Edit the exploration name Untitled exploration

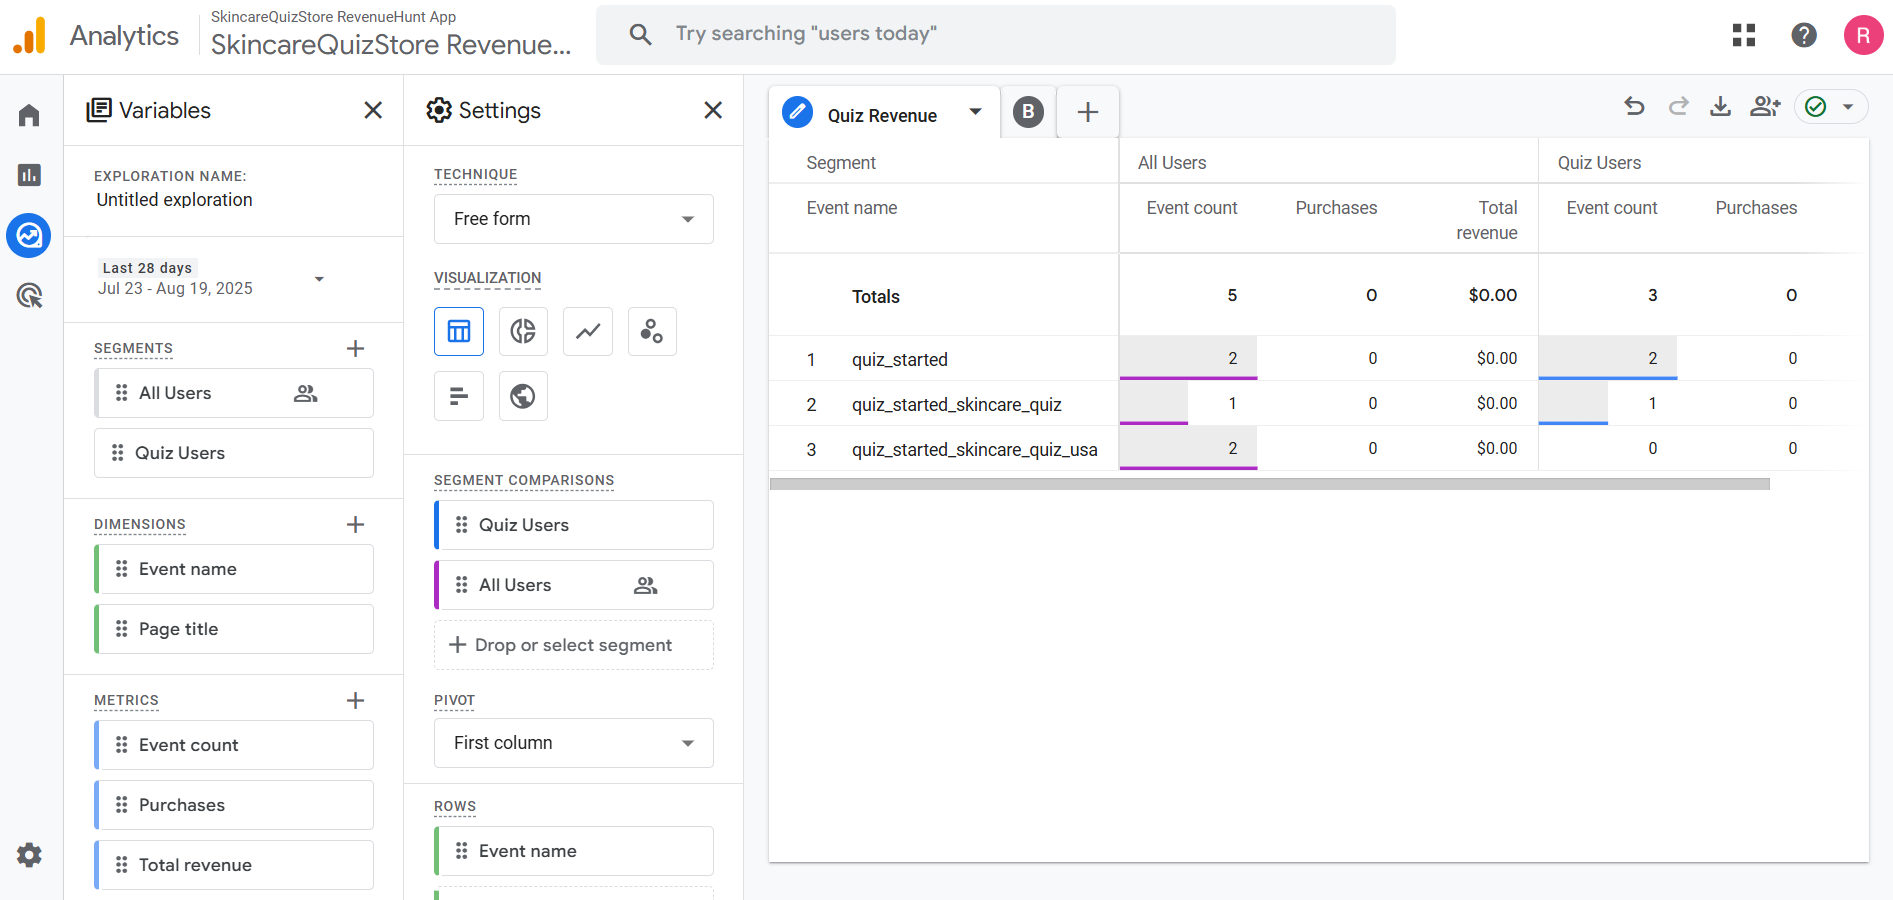(174, 200)
